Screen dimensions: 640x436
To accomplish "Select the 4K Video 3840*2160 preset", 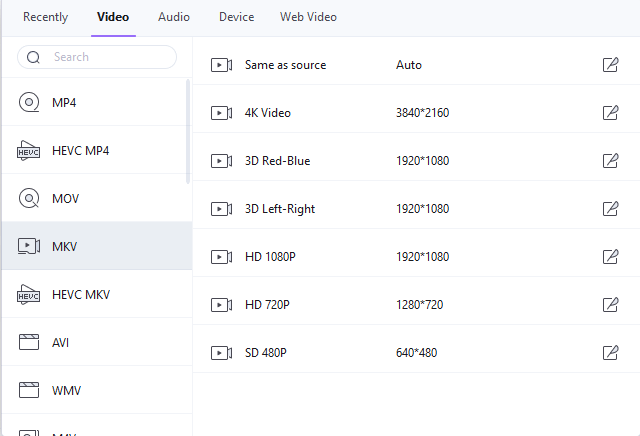I will (400, 113).
